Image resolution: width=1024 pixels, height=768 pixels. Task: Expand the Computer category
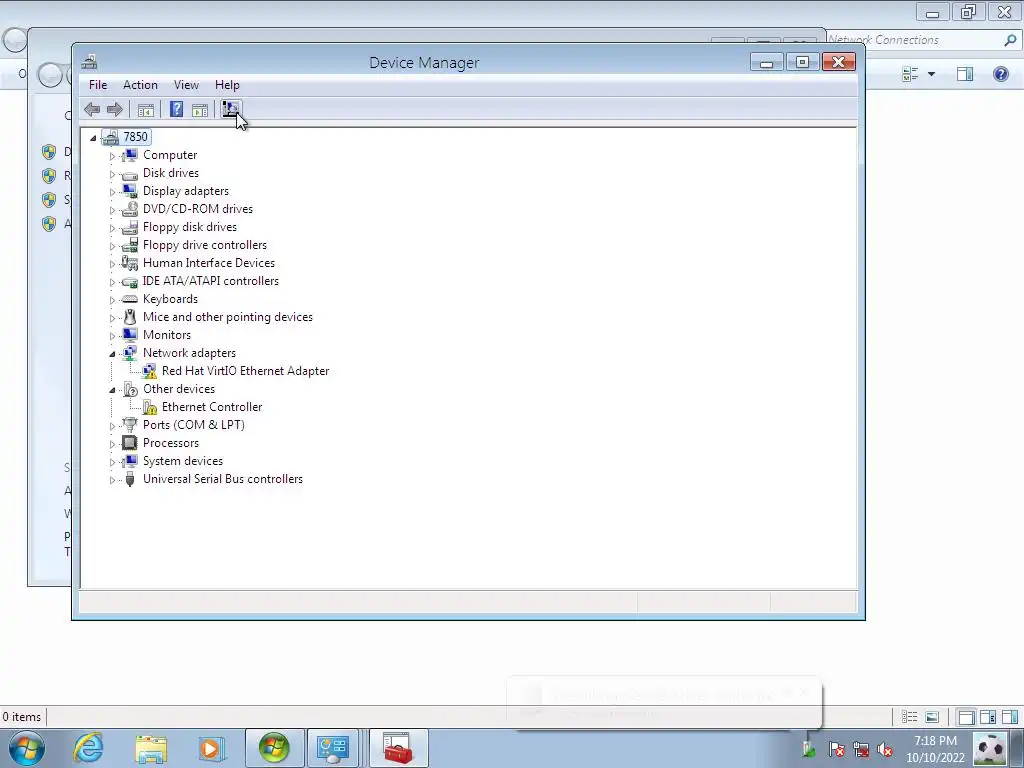tap(112, 156)
